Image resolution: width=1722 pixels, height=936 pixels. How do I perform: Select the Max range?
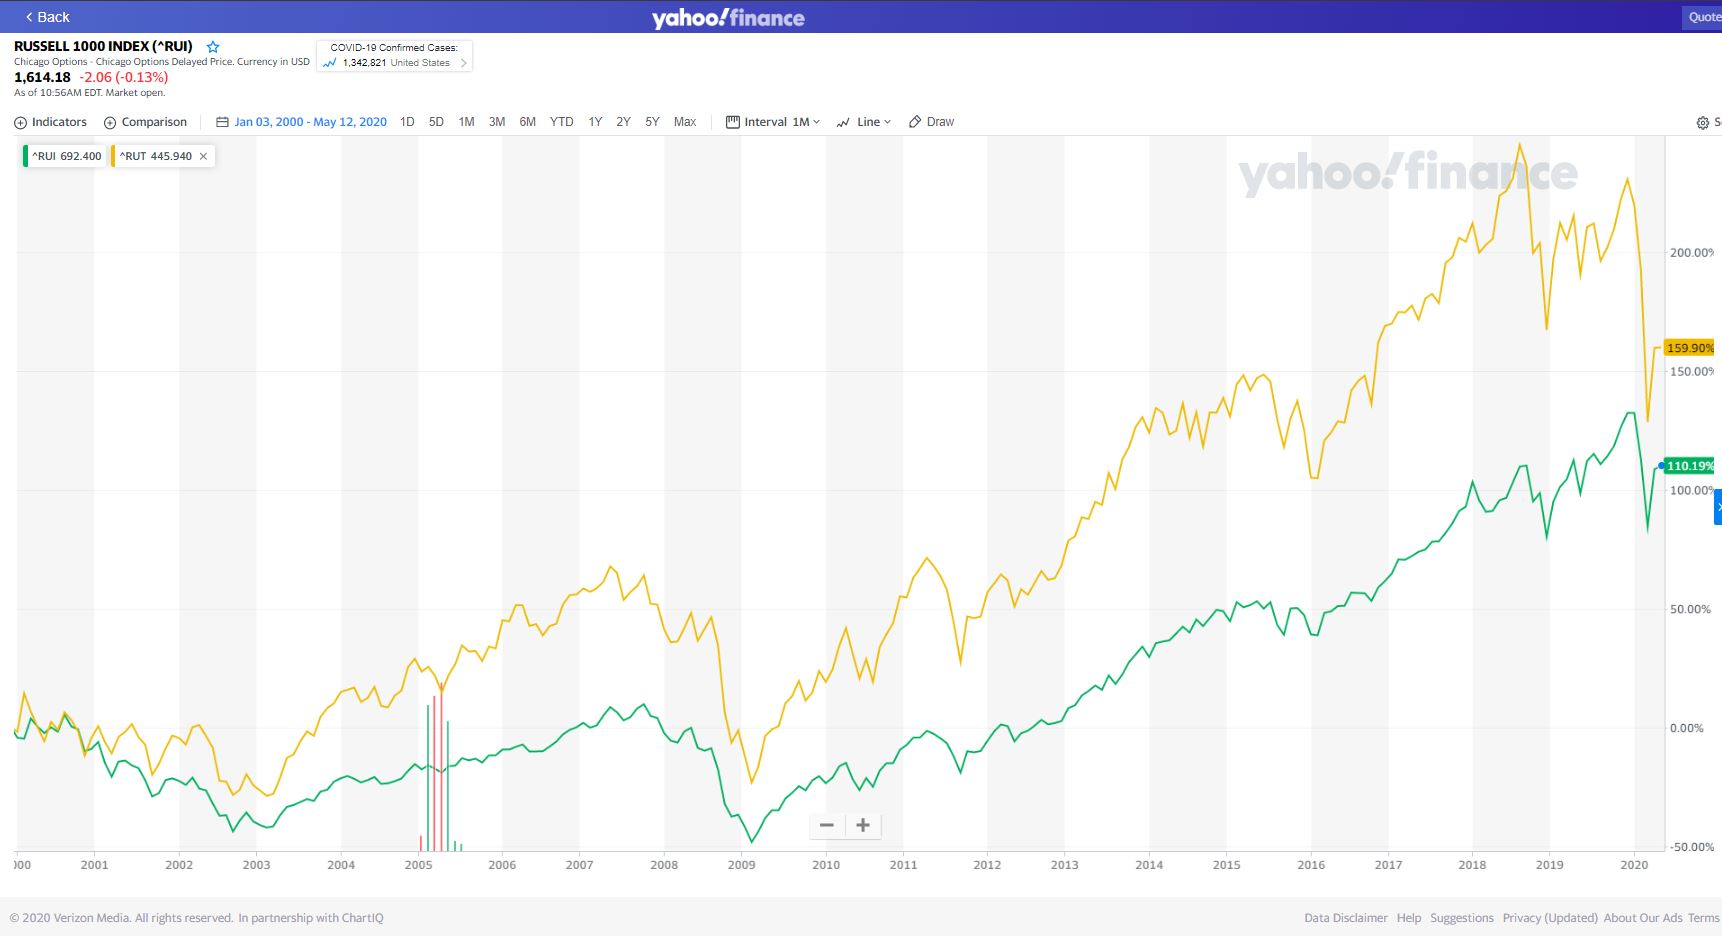685,122
